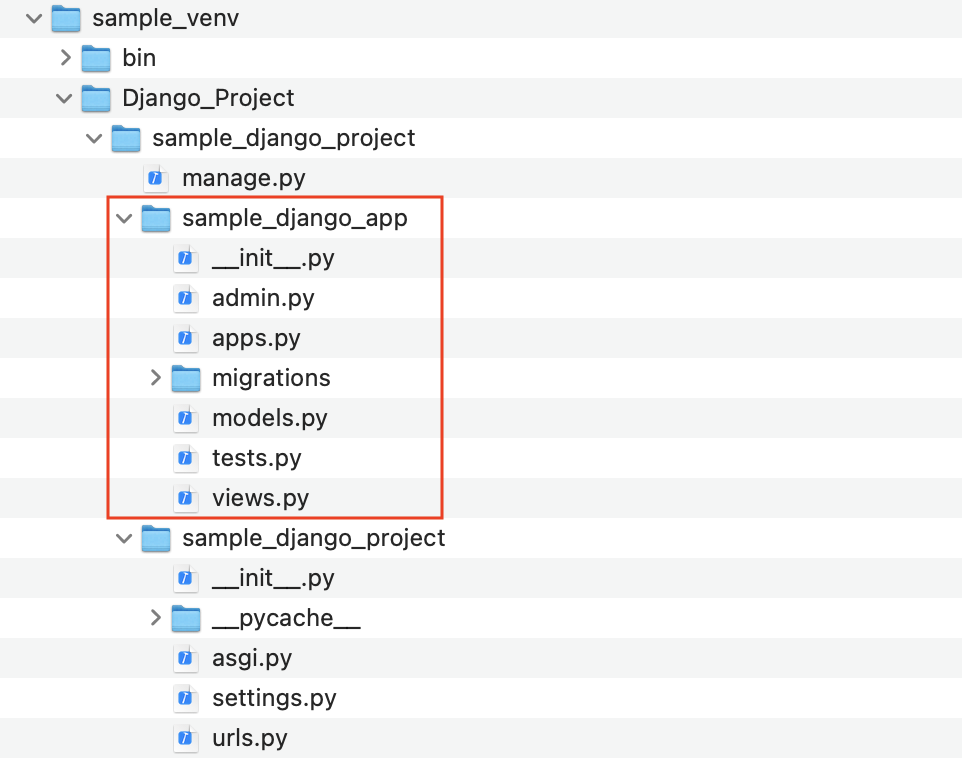
Task: Click the settings.py file icon
Action: 186,698
